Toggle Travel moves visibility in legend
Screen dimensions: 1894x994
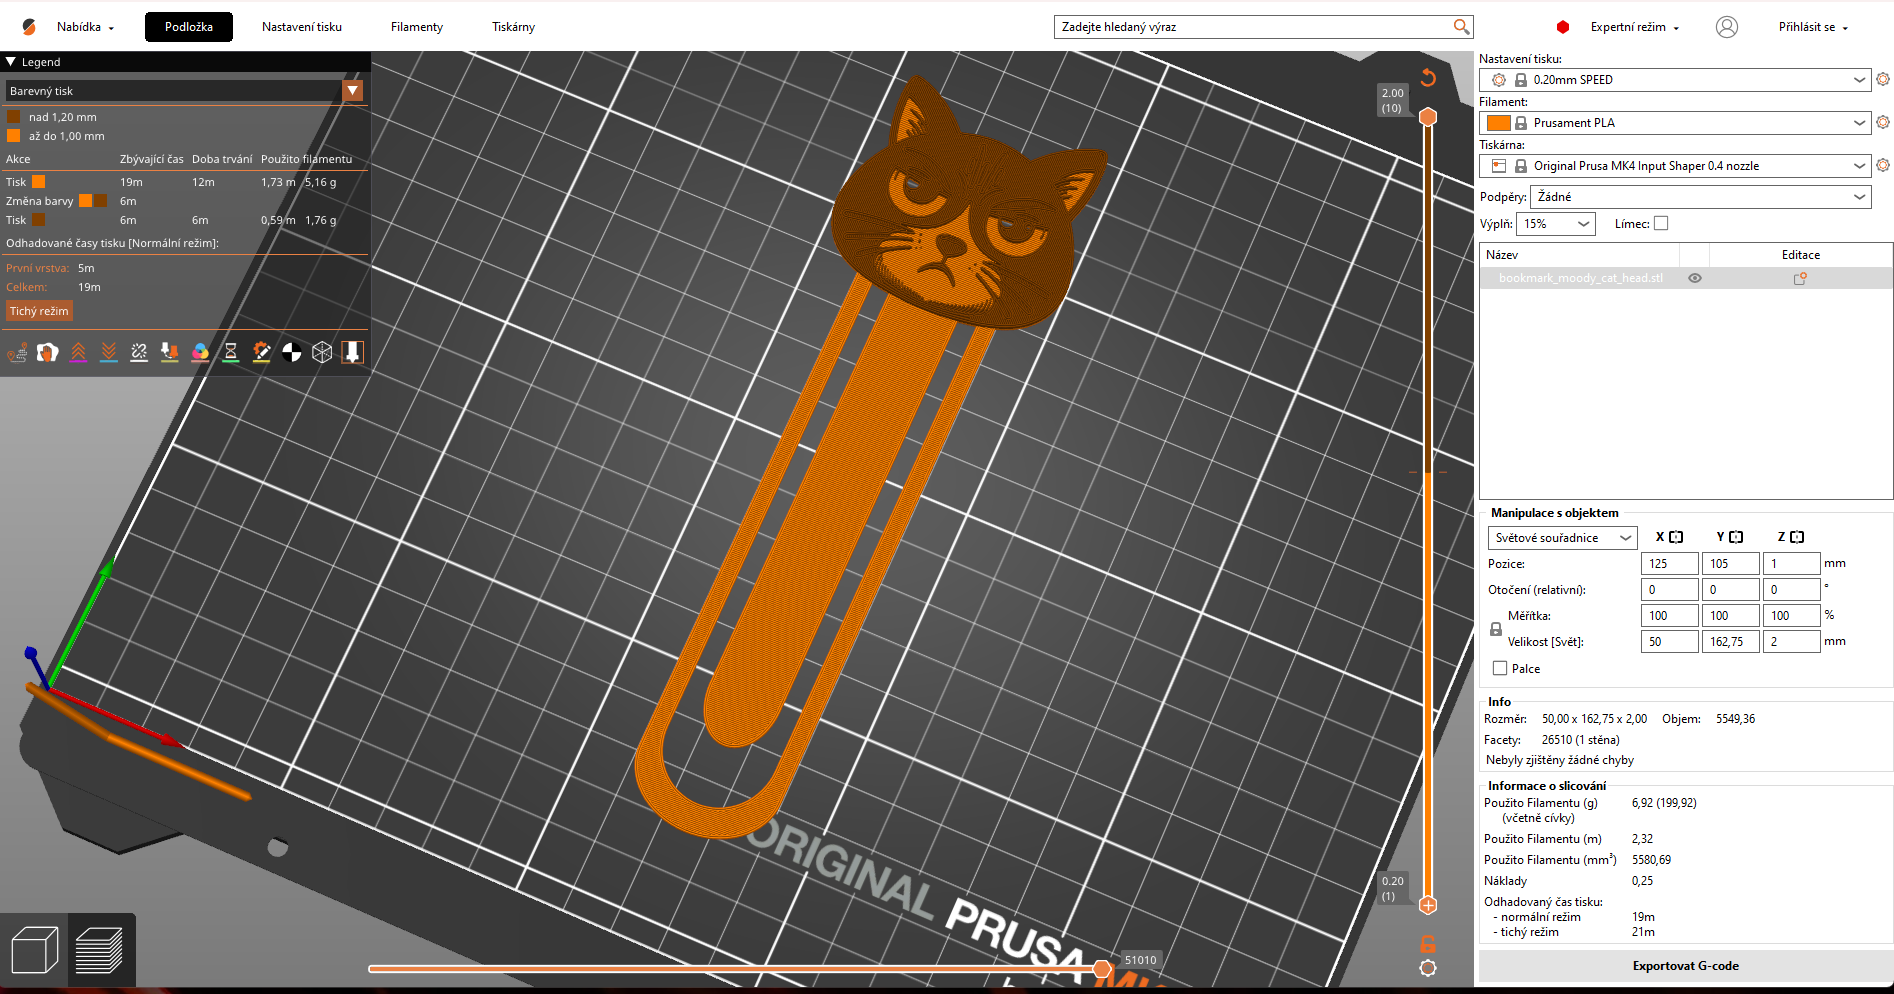[x=17, y=352]
